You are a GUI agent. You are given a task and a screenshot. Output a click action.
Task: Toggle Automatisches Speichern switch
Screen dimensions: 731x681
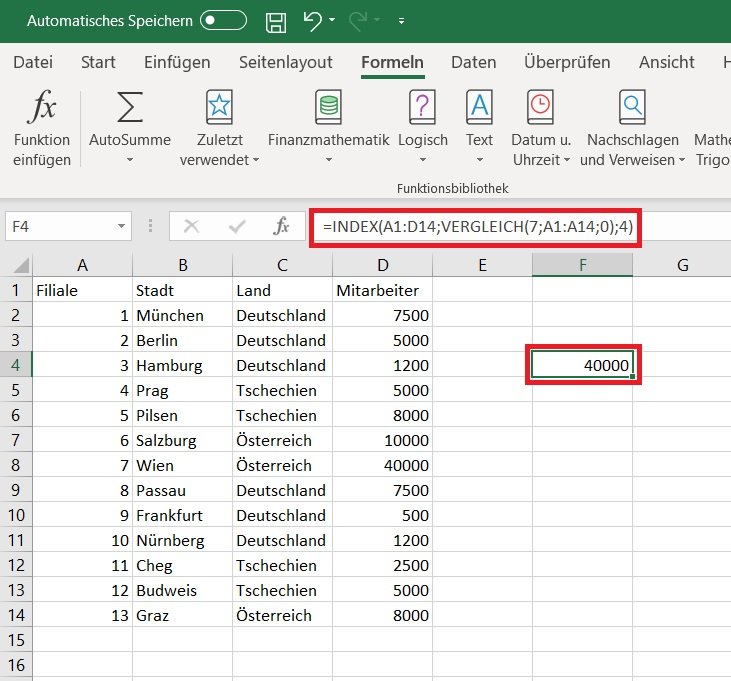click(x=223, y=20)
